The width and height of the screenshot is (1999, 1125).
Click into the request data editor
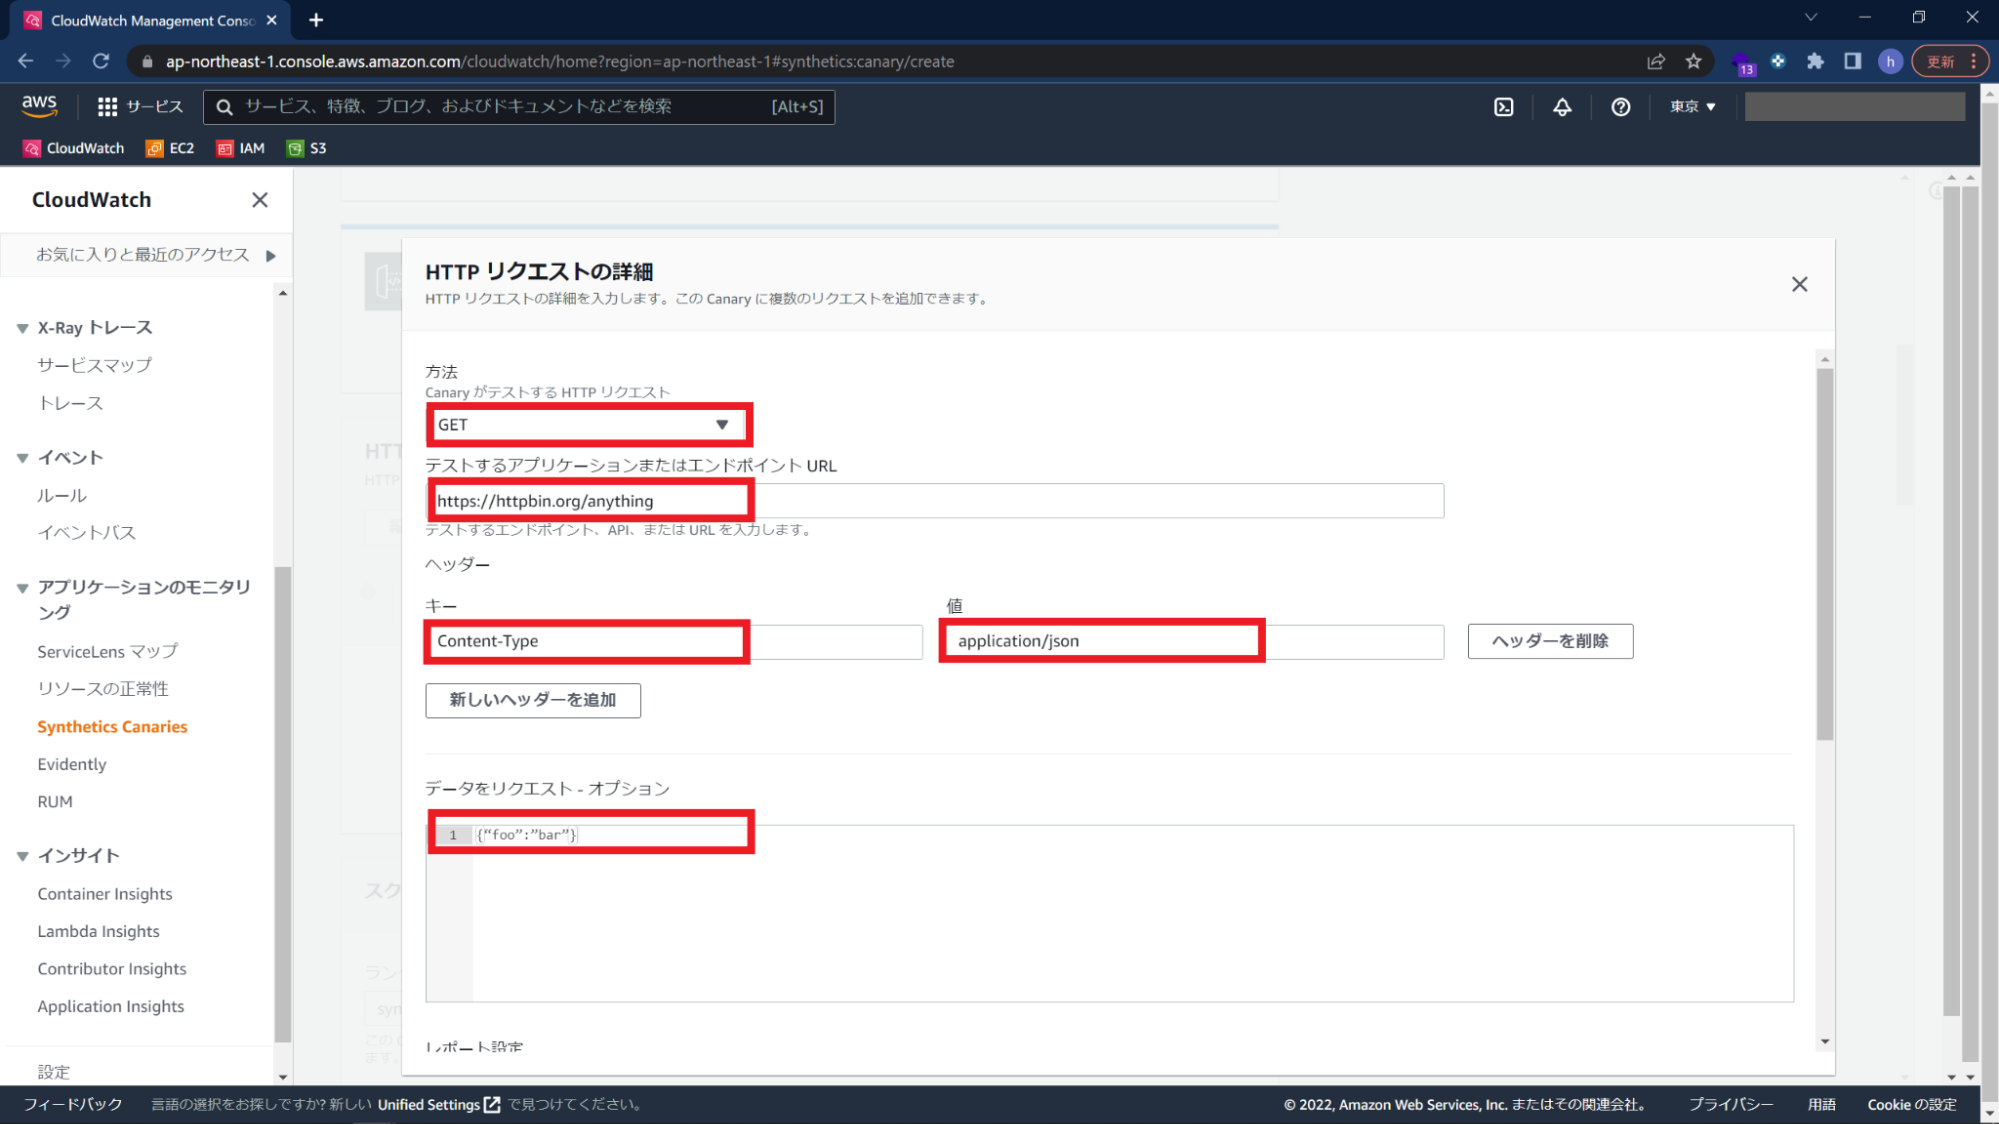click(1110, 913)
